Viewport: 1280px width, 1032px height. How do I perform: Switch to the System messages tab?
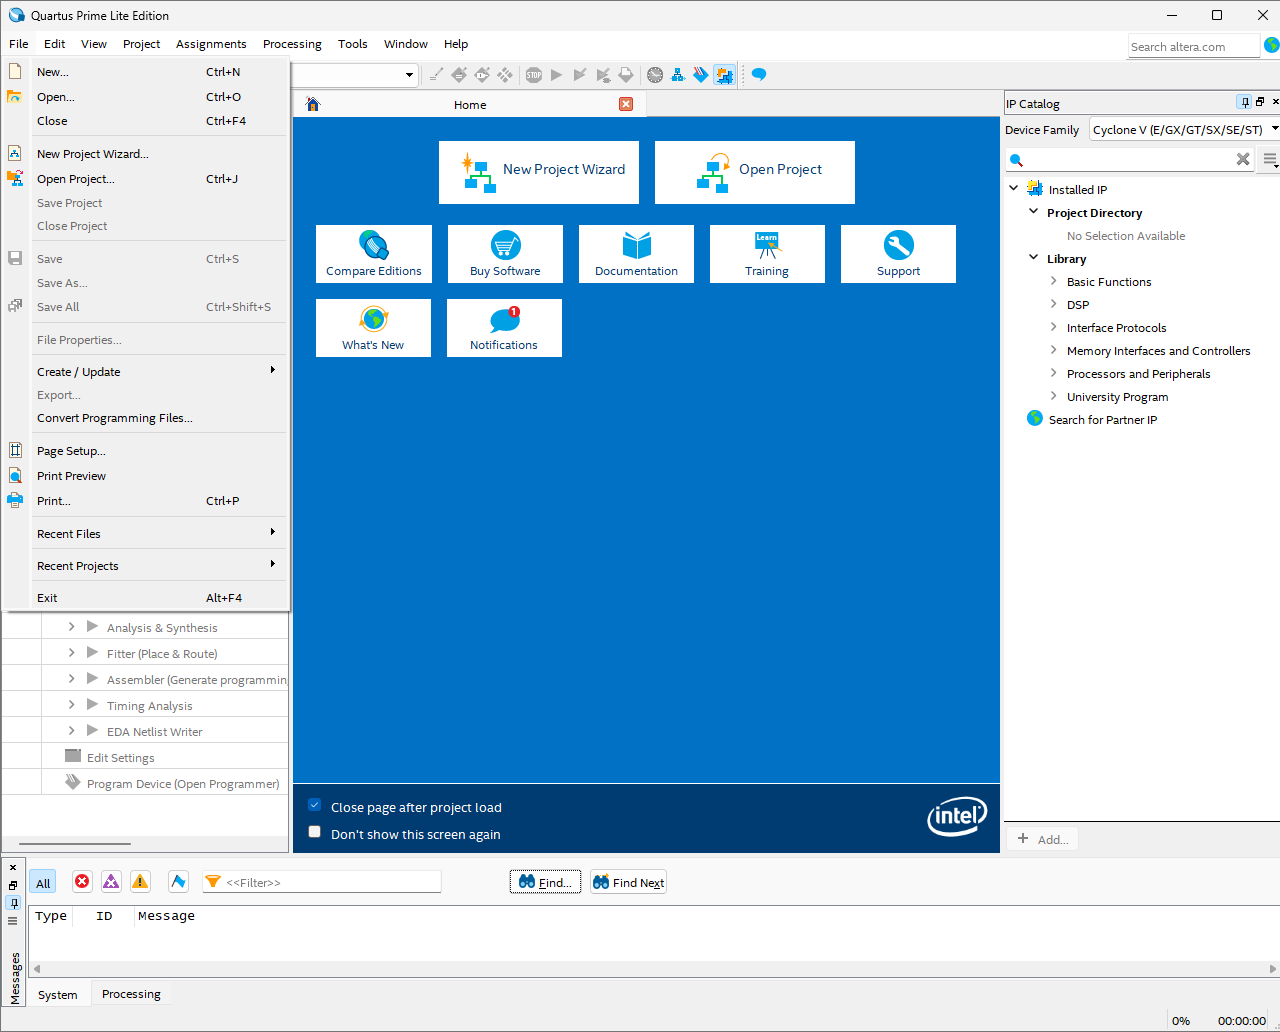58,995
